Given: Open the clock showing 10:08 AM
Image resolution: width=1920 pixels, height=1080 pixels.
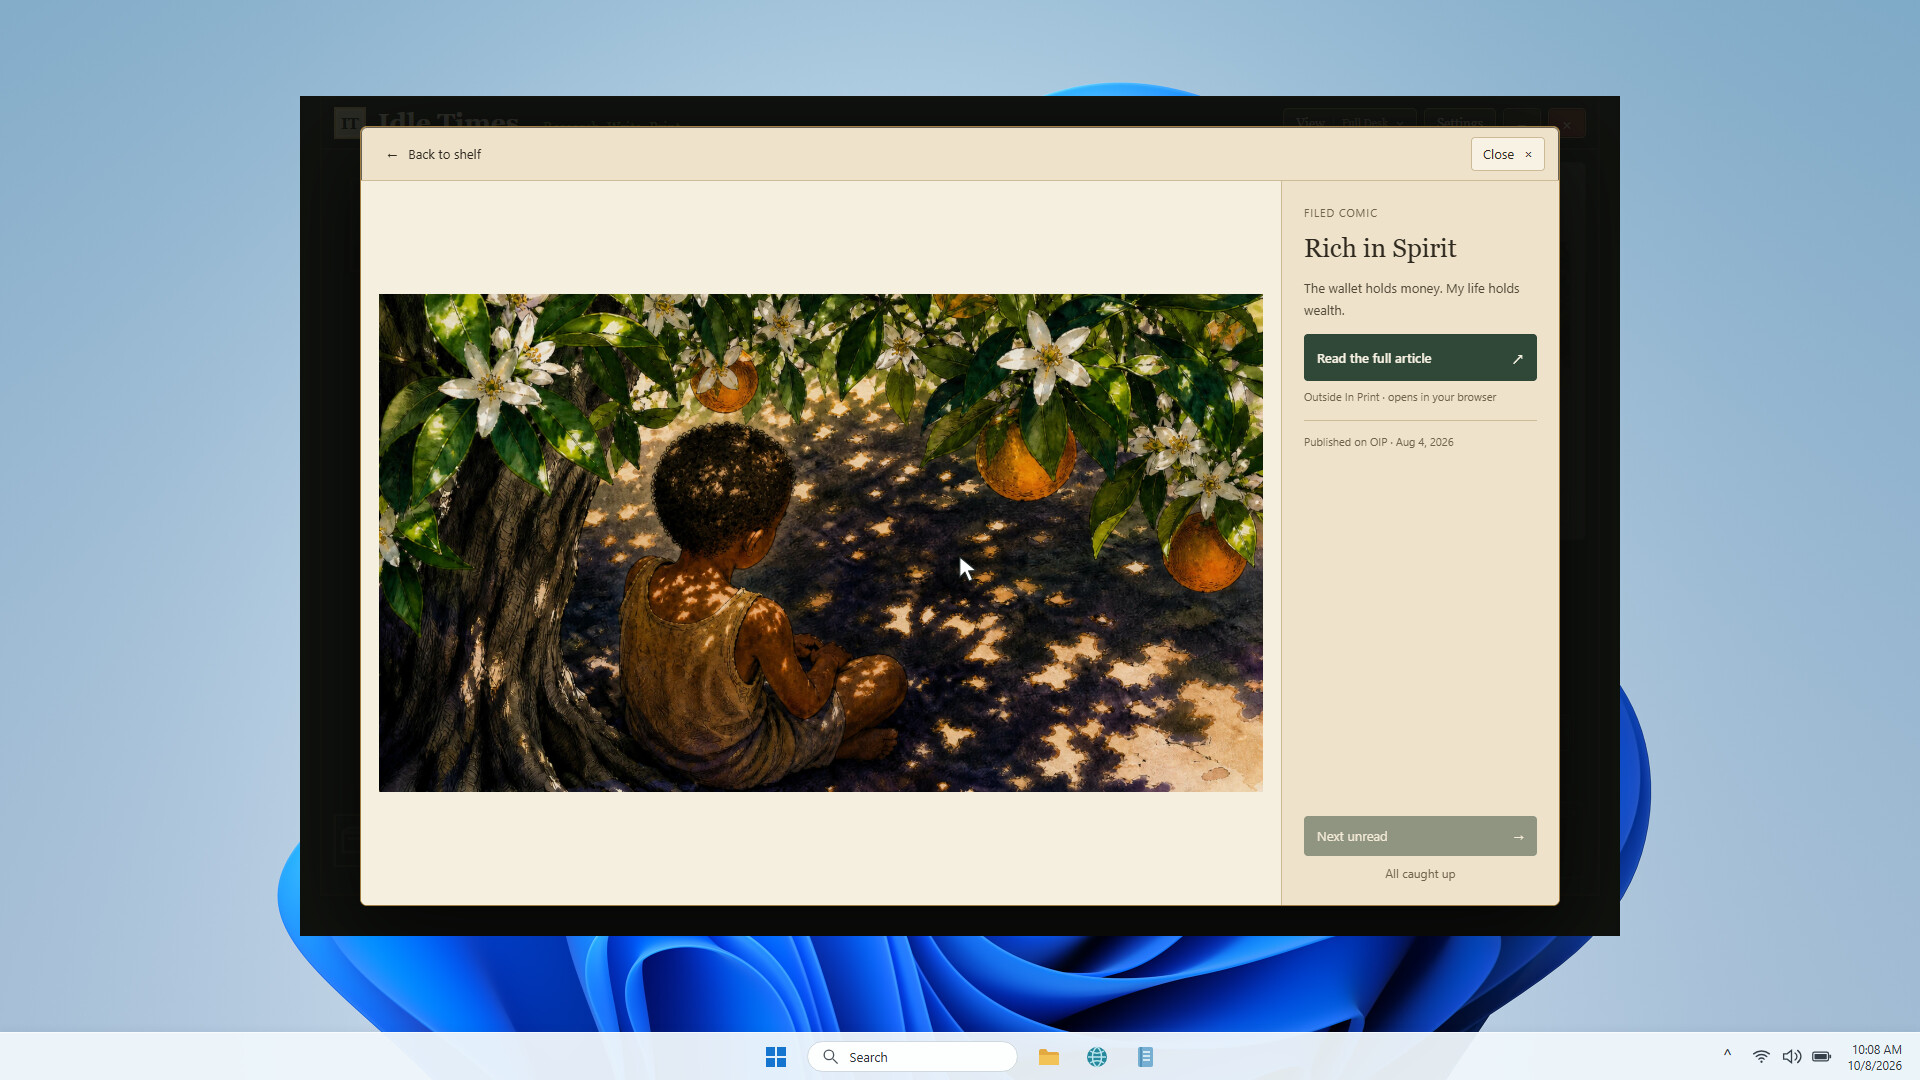Looking at the screenshot, I should click(1875, 1057).
